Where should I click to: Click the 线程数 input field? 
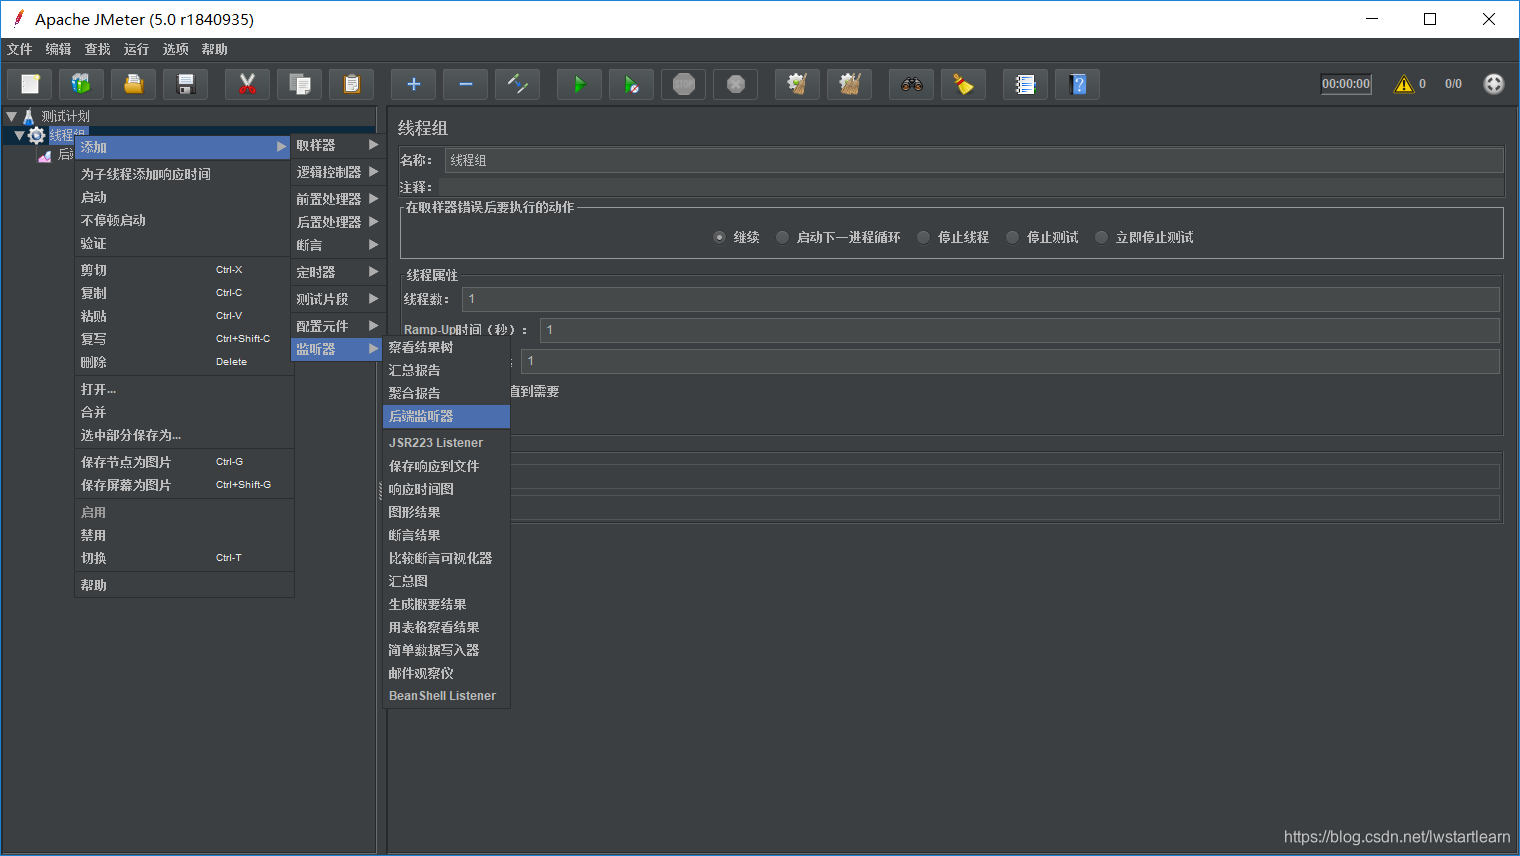pos(980,299)
